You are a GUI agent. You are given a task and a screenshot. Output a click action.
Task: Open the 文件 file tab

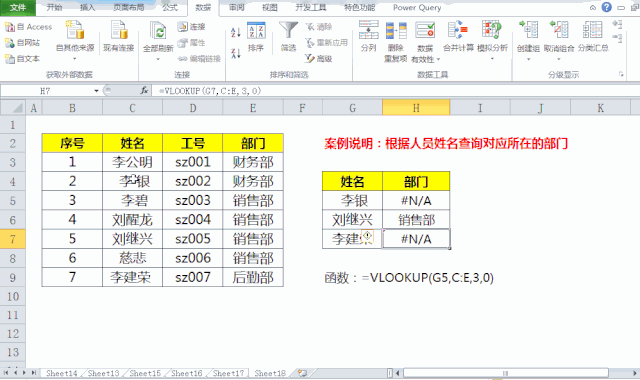pyautogui.click(x=18, y=7)
